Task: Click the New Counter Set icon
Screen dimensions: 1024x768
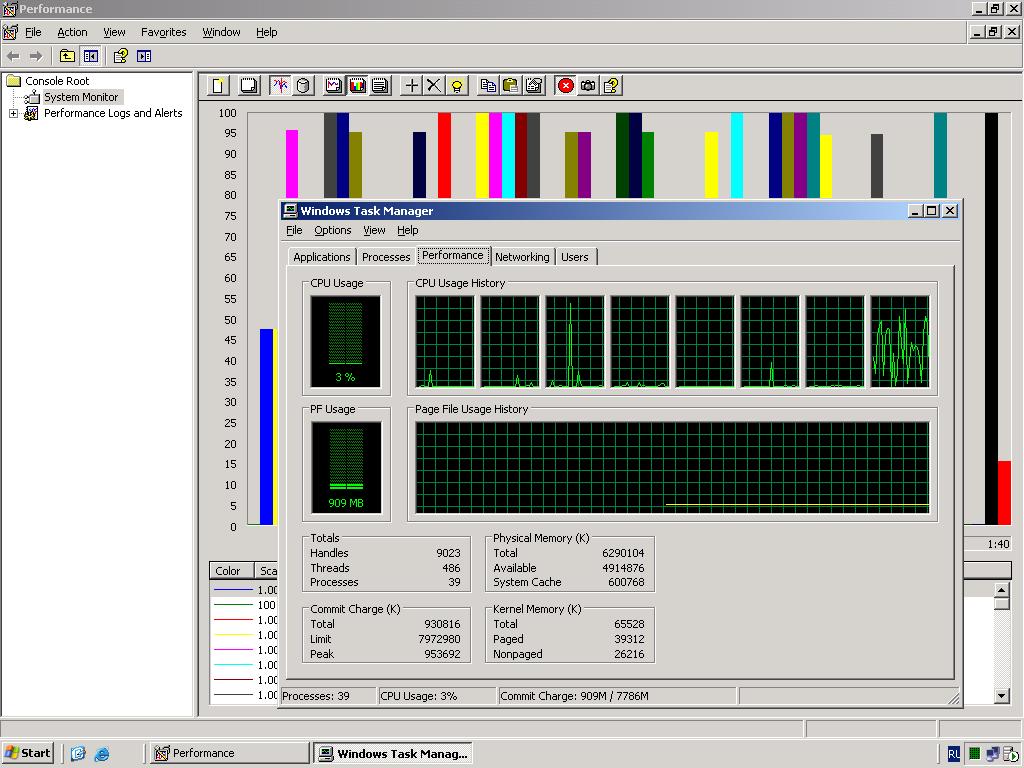Action: [x=218, y=86]
